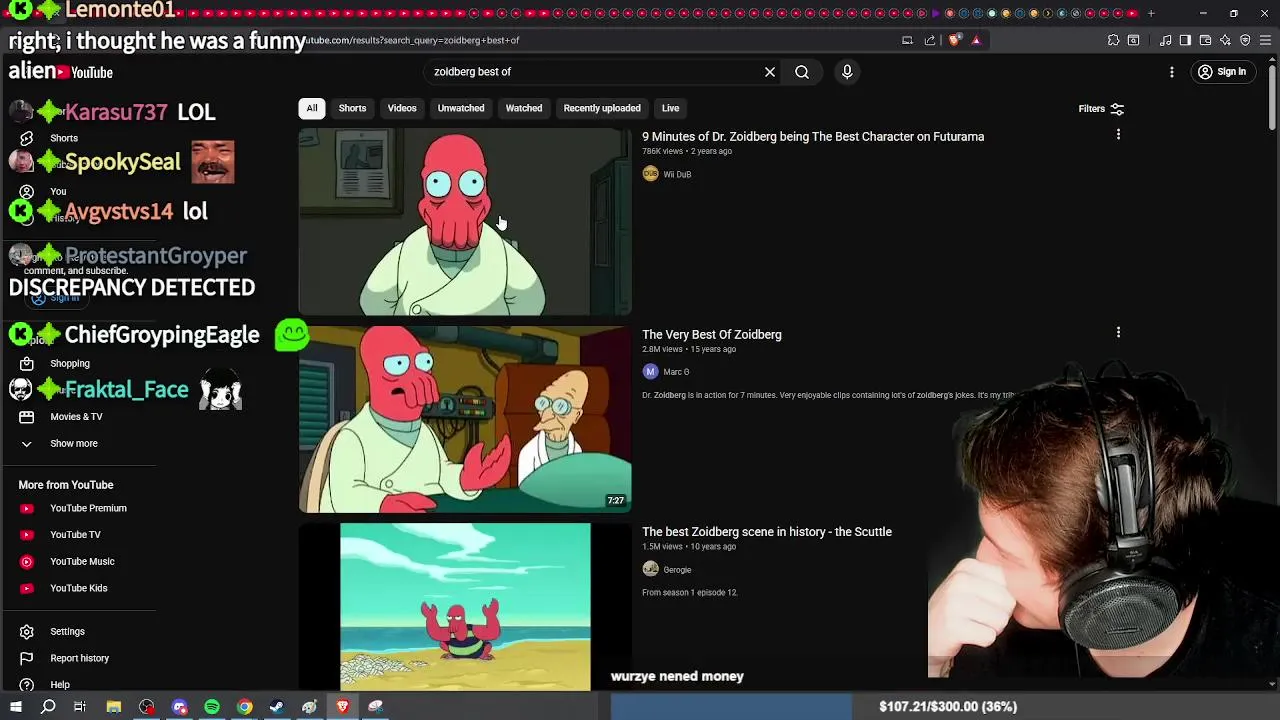
Task: Open the Brave VPN shield icon
Action: click(x=1245, y=40)
